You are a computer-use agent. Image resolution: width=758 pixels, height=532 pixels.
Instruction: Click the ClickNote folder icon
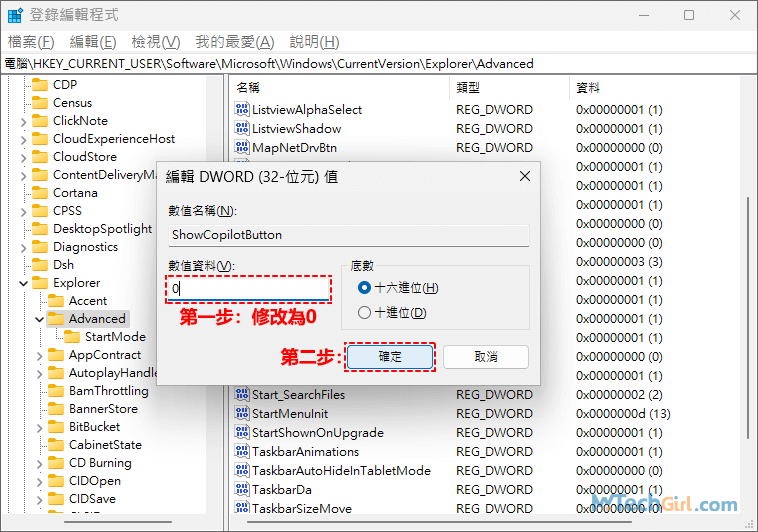pos(40,120)
